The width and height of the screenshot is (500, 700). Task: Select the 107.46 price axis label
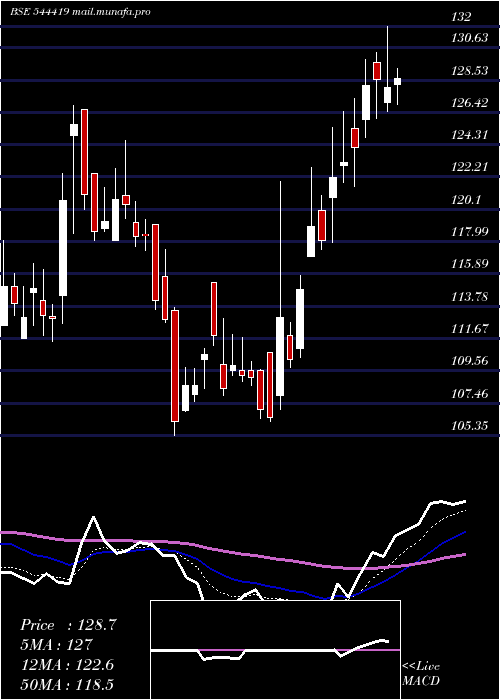470,393
